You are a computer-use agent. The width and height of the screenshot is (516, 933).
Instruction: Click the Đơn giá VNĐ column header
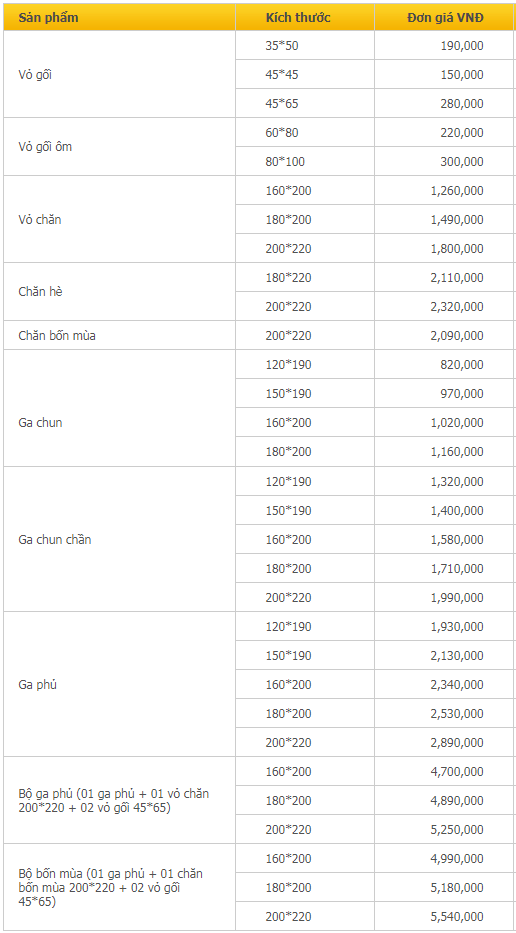pos(443,17)
